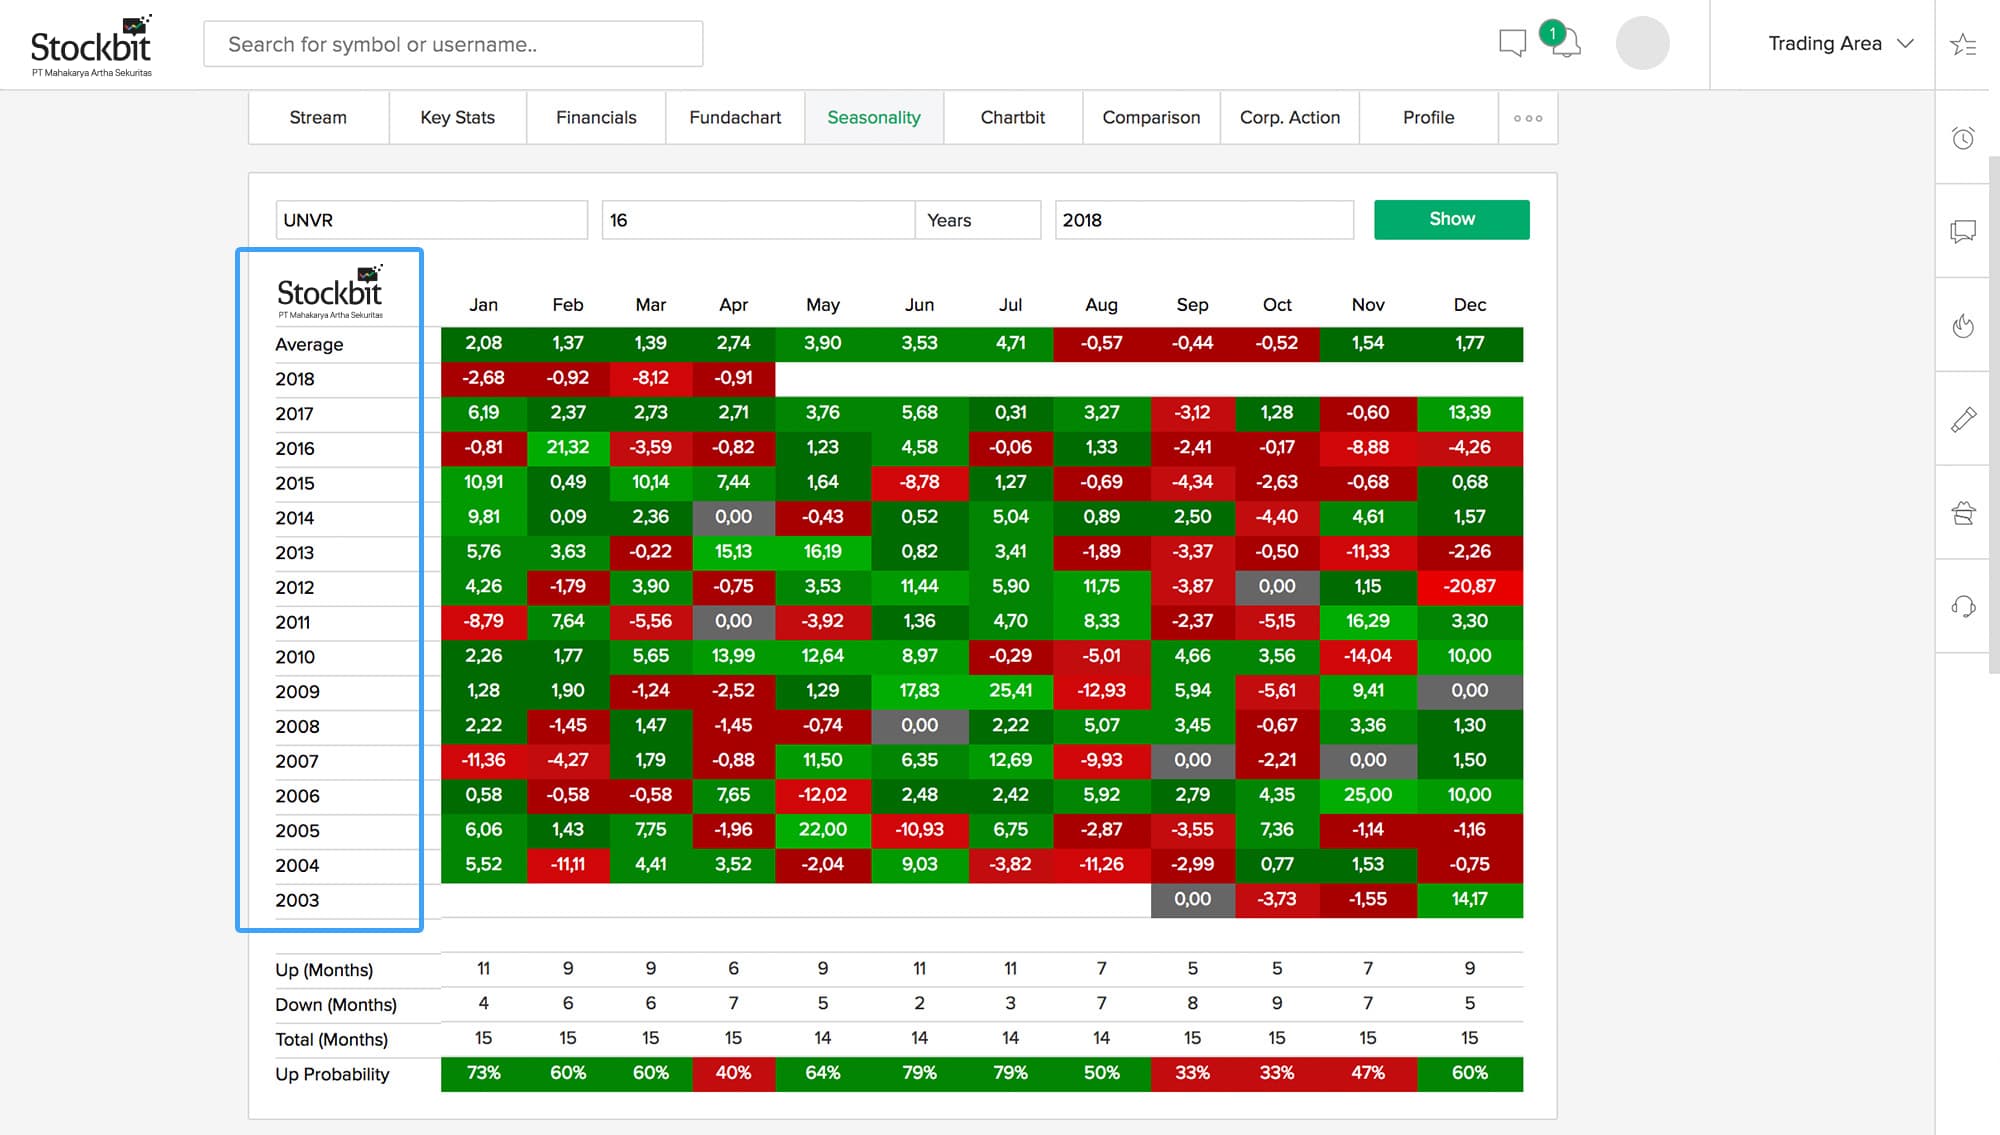Click the Jul 2009 cell showing 25,41
Viewport: 2000px width, 1135px height.
[1010, 691]
